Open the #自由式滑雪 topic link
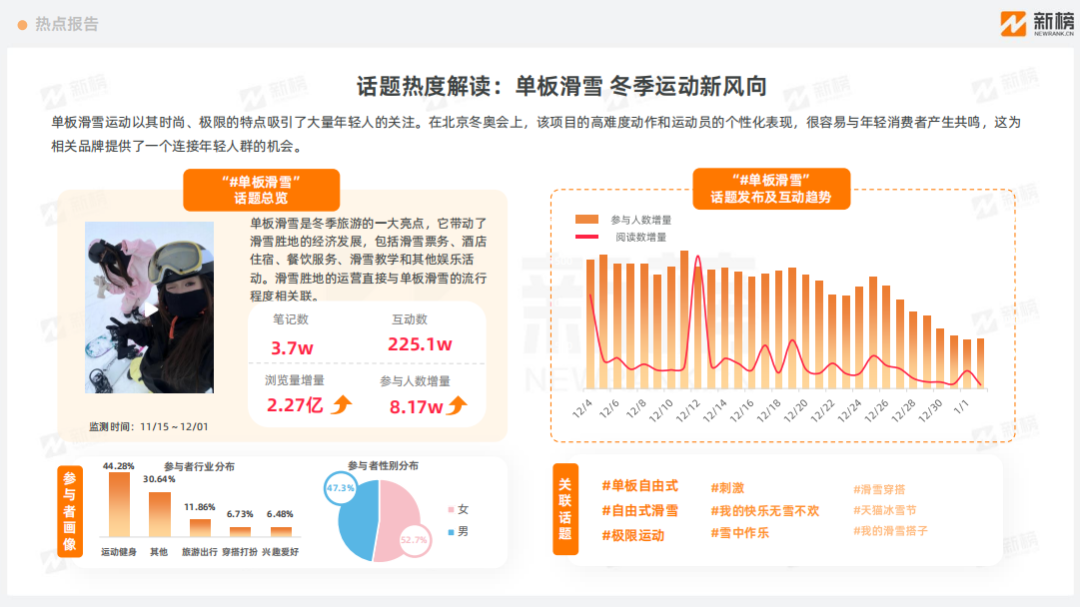Screen dimensions: 1080x607 point(639,510)
